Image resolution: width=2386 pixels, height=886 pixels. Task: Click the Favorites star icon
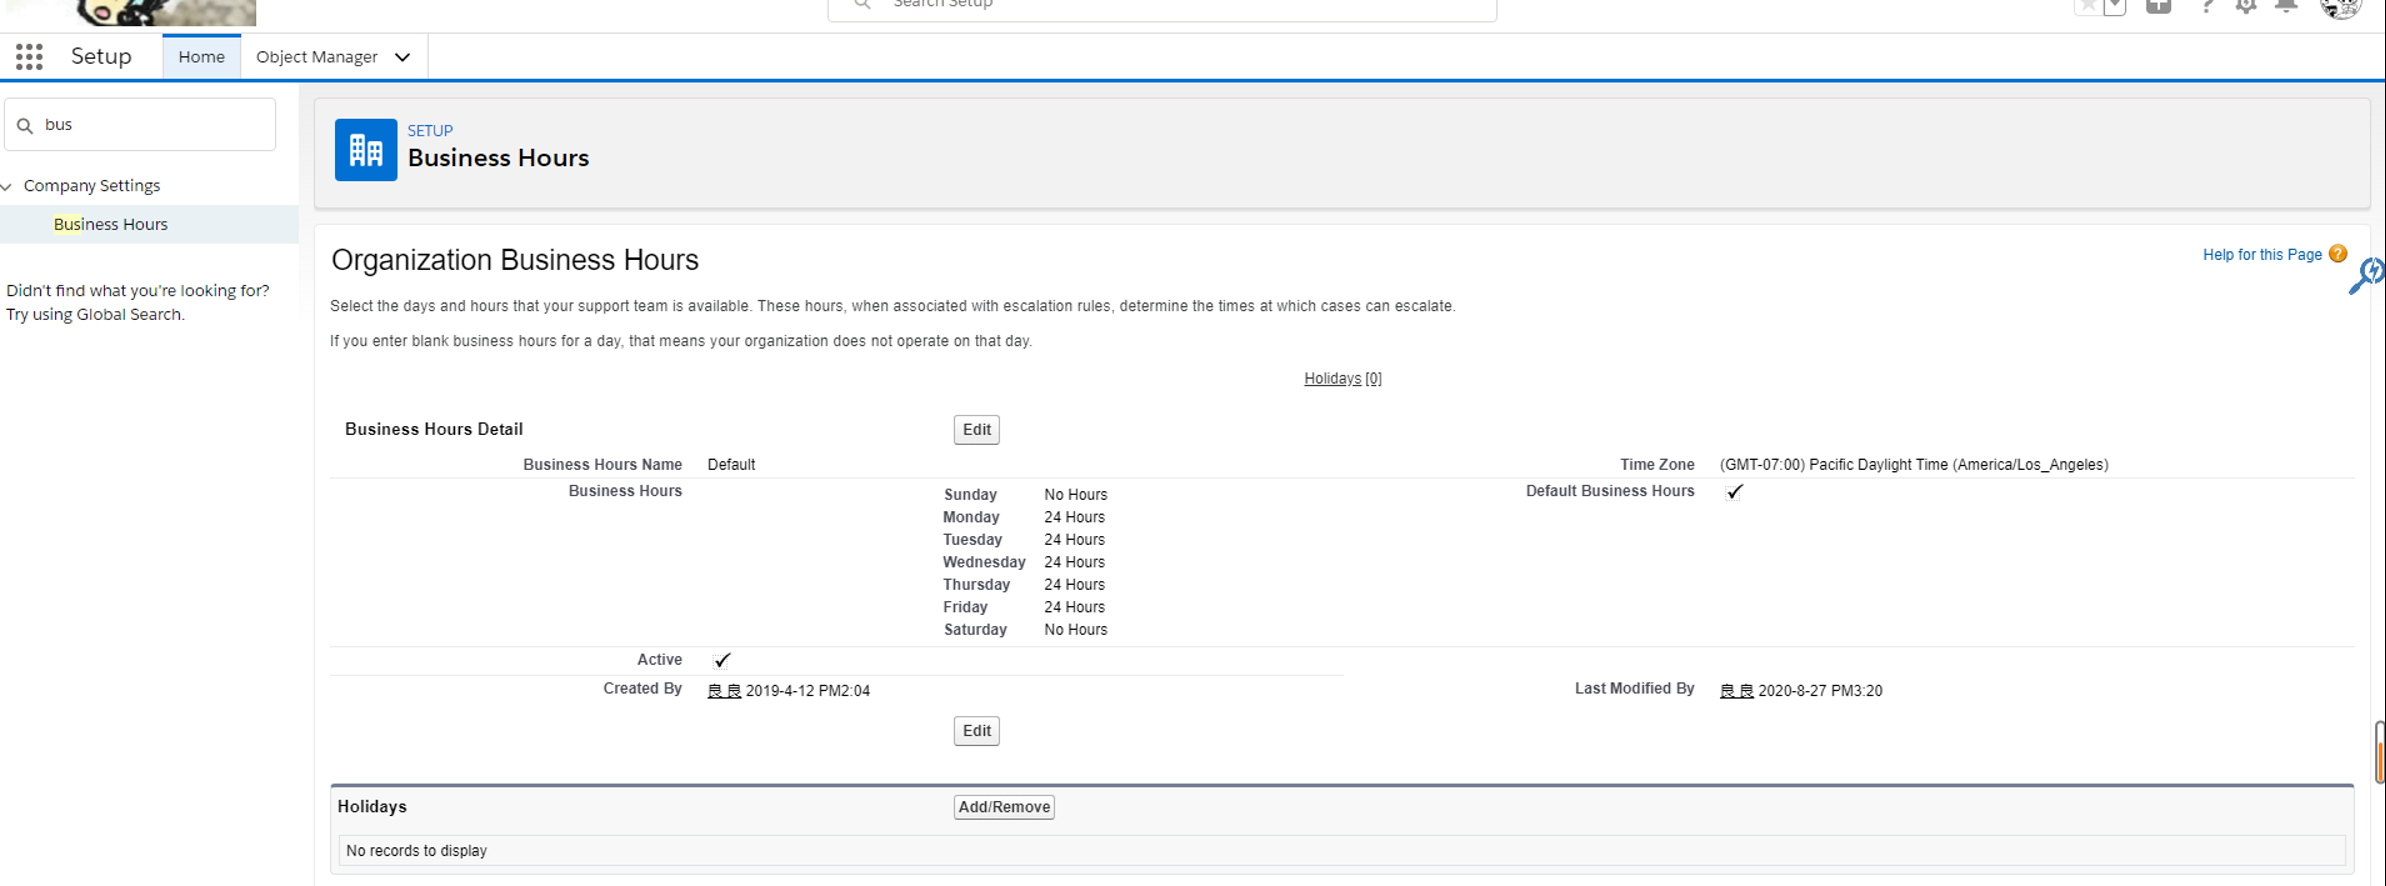click(2087, 6)
